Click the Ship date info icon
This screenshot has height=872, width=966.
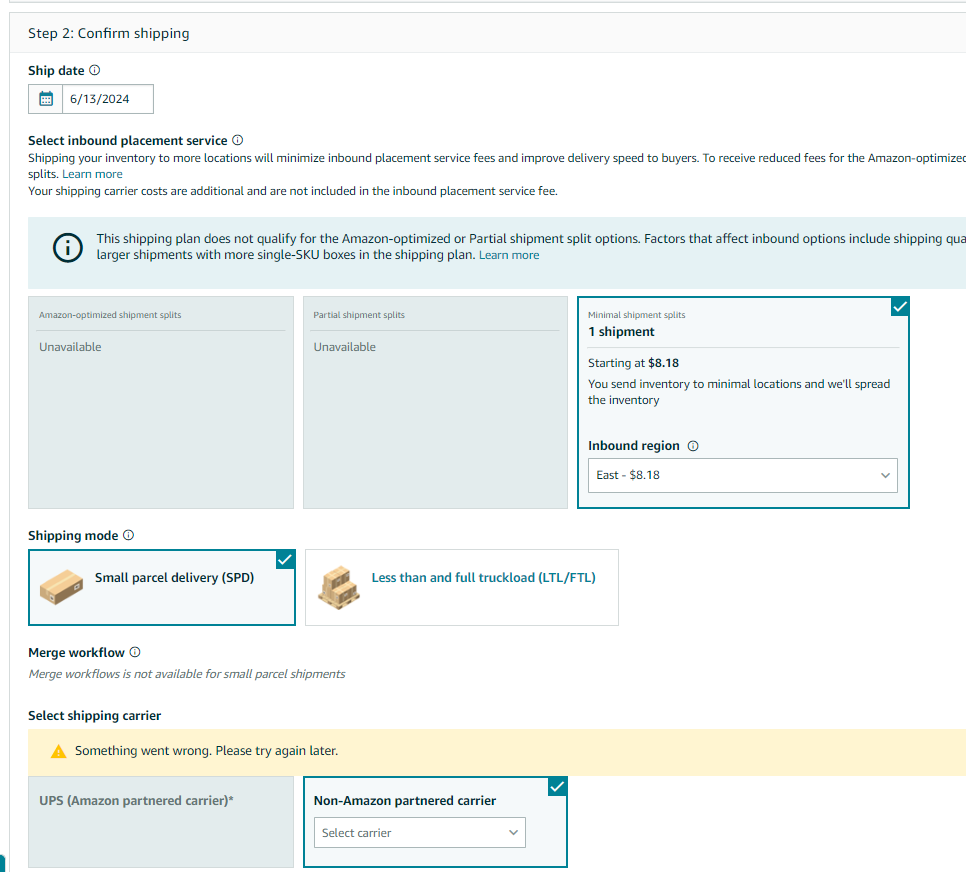click(x=94, y=70)
